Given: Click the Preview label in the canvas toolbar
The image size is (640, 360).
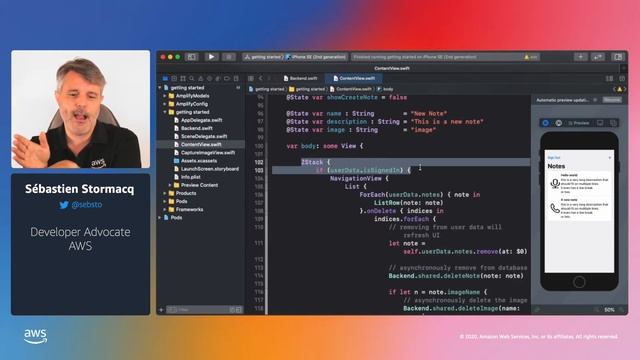Looking at the screenshot, I should pos(579,123).
